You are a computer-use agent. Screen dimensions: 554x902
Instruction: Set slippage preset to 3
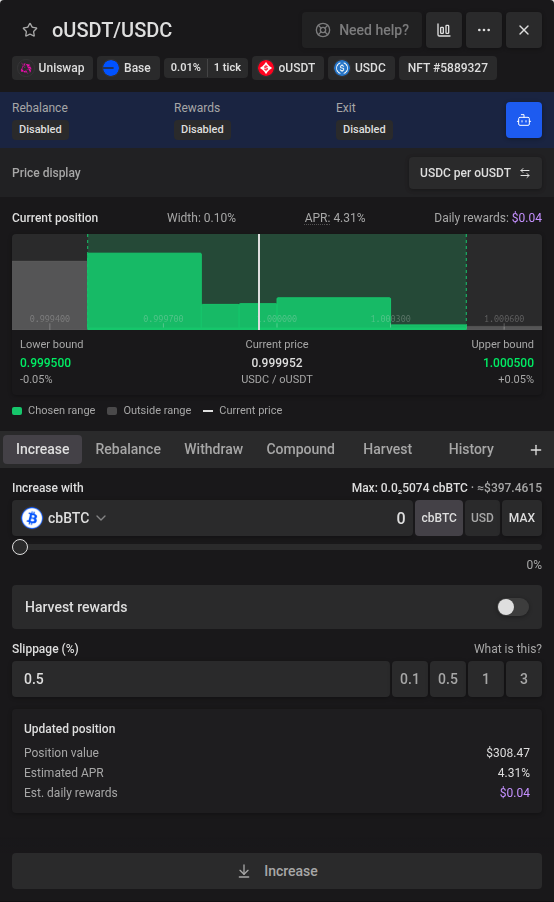(524, 679)
